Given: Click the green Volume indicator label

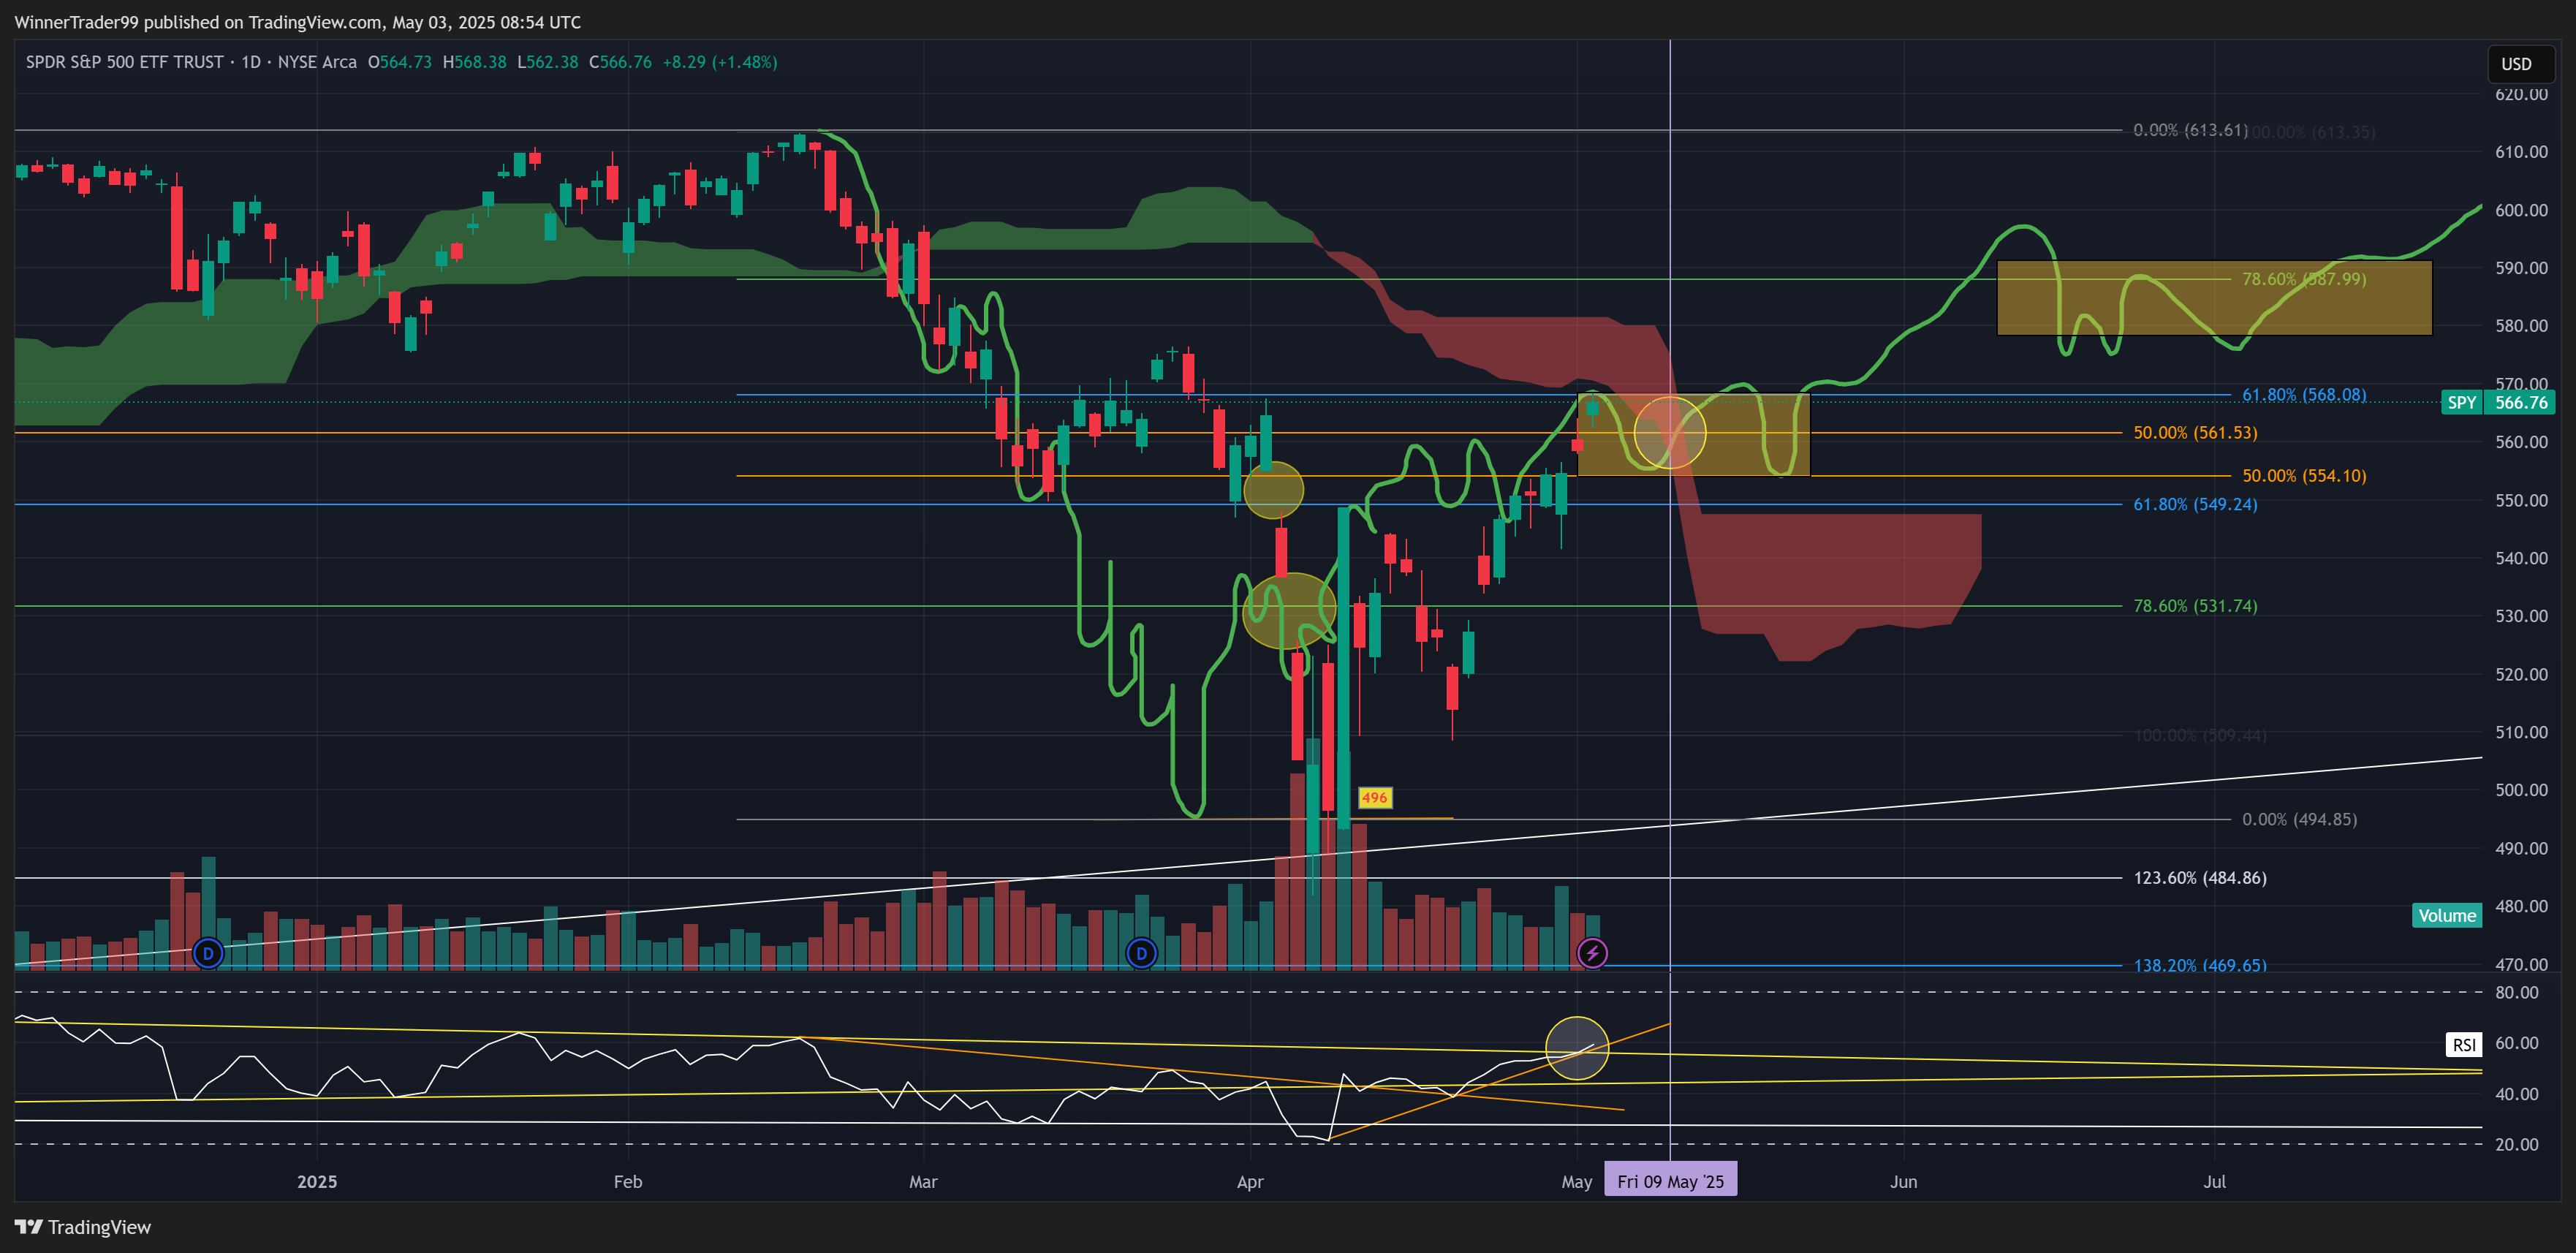Looking at the screenshot, I should (x=2447, y=915).
